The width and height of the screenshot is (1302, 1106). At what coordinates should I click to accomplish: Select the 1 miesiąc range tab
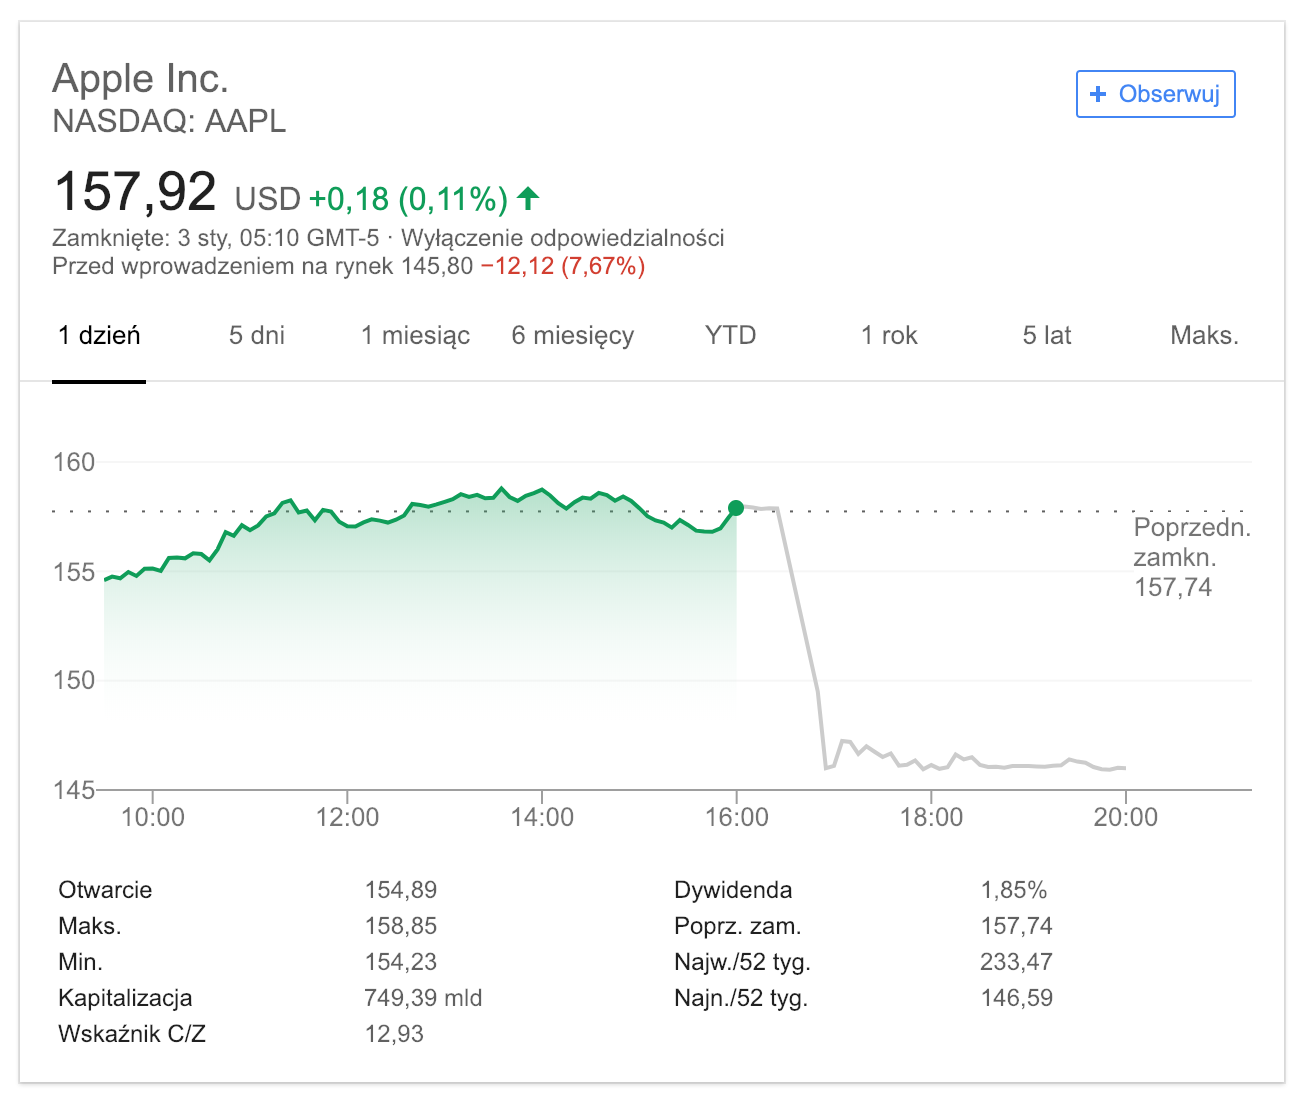point(415,336)
